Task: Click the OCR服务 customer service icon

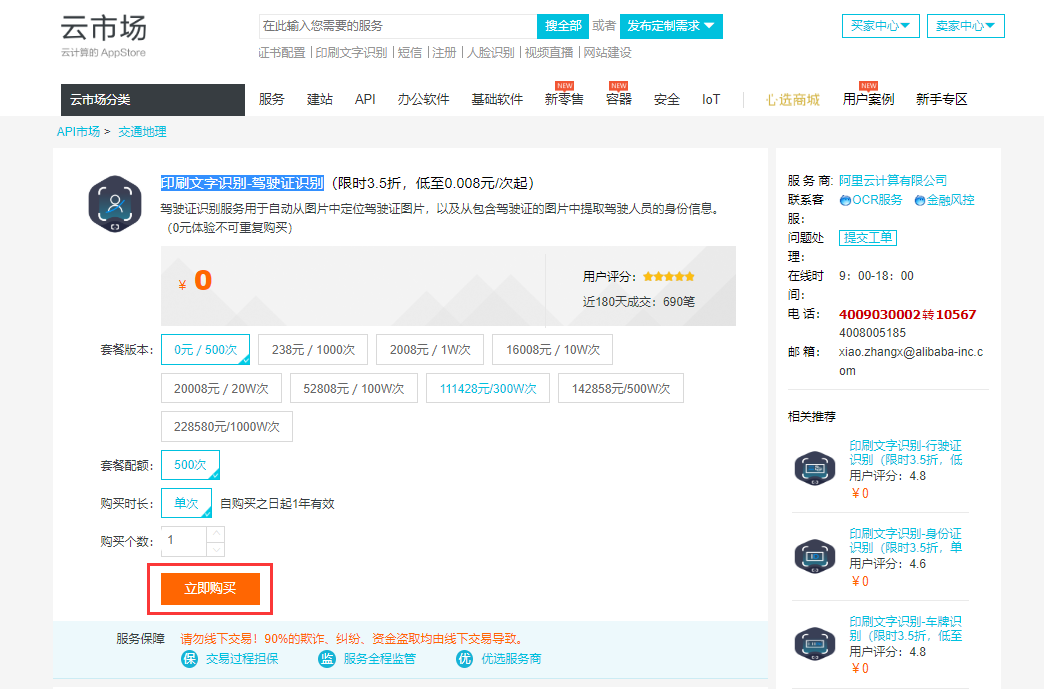Action: click(845, 200)
